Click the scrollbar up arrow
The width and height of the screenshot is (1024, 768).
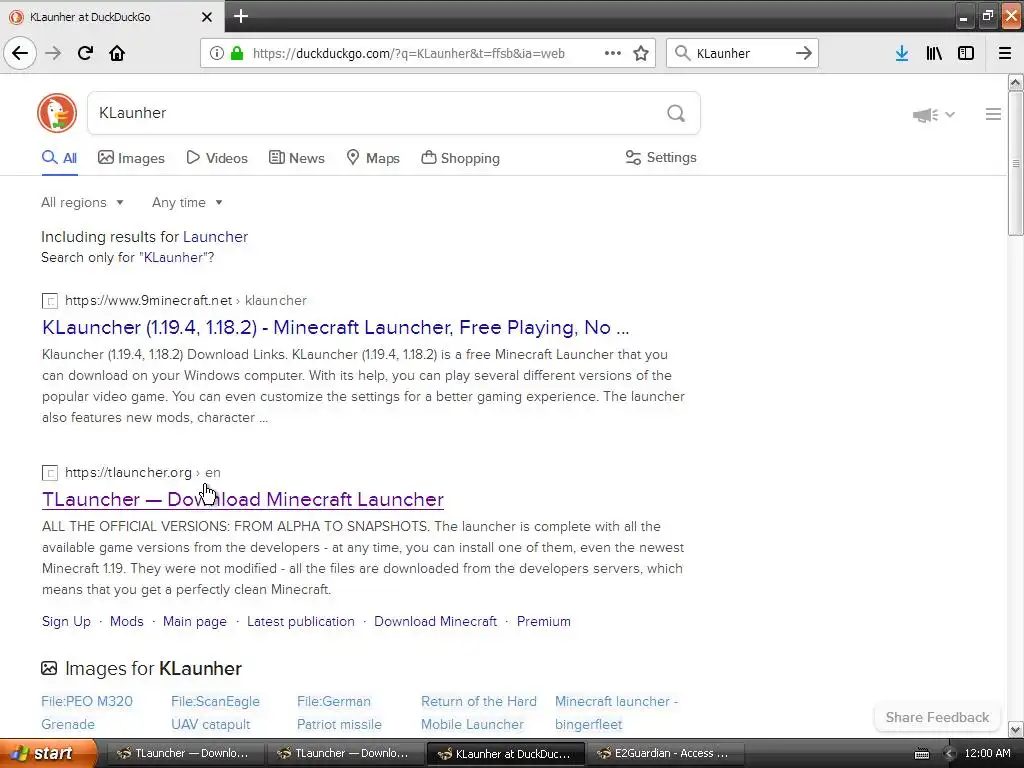coord(1015,82)
